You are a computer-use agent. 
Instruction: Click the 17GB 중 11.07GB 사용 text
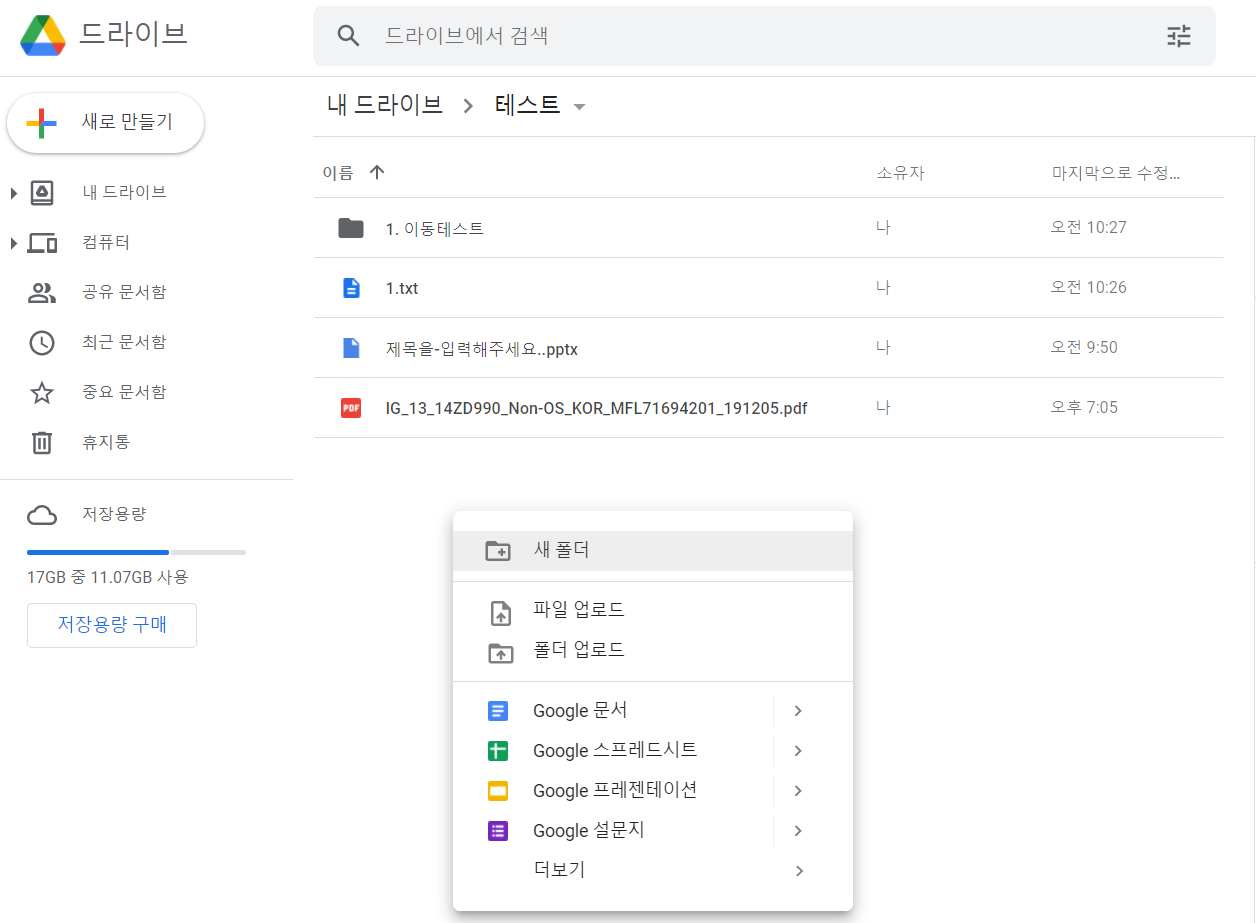point(108,577)
